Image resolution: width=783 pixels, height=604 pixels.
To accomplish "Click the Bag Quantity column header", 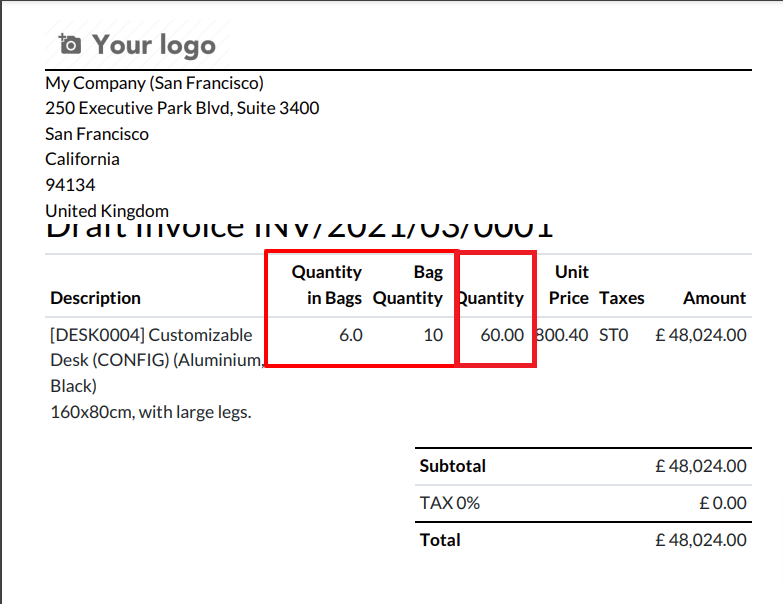I will point(408,285).
